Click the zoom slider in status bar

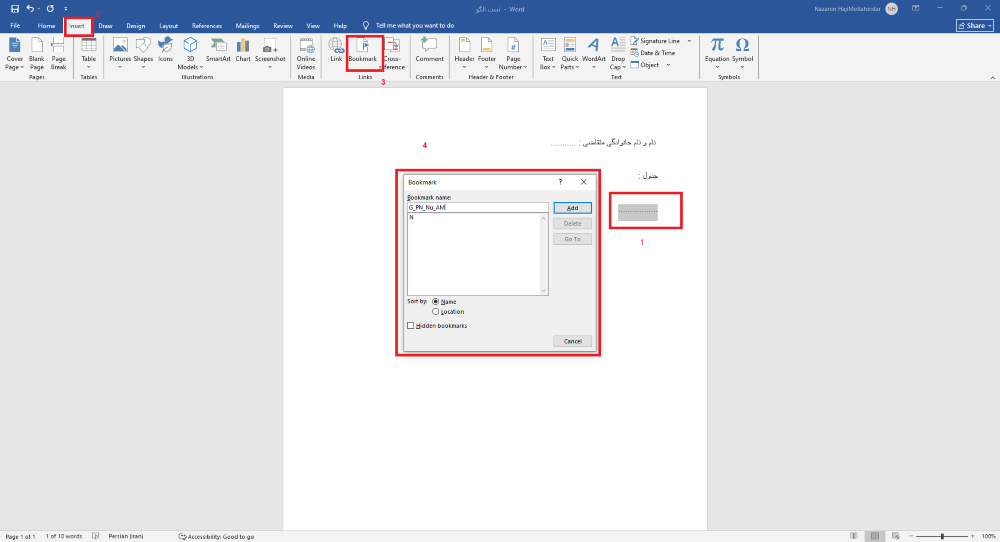tap(942, 537)
